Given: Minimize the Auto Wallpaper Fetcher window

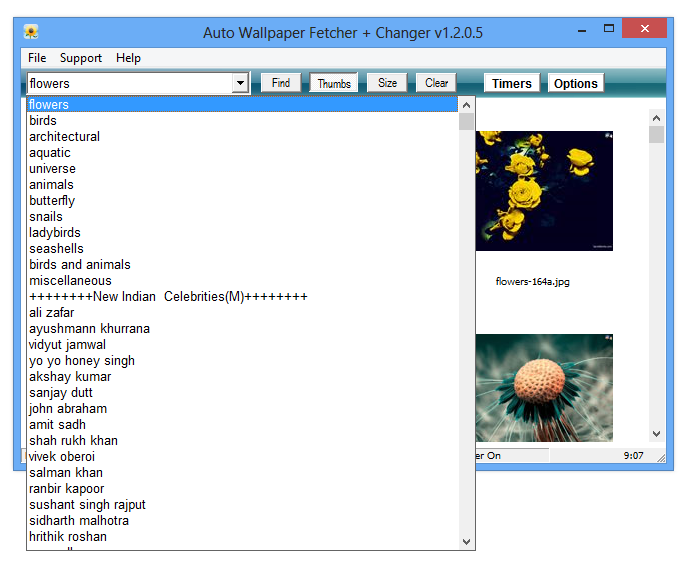Looking at the screenshot, I should point(582,30).
